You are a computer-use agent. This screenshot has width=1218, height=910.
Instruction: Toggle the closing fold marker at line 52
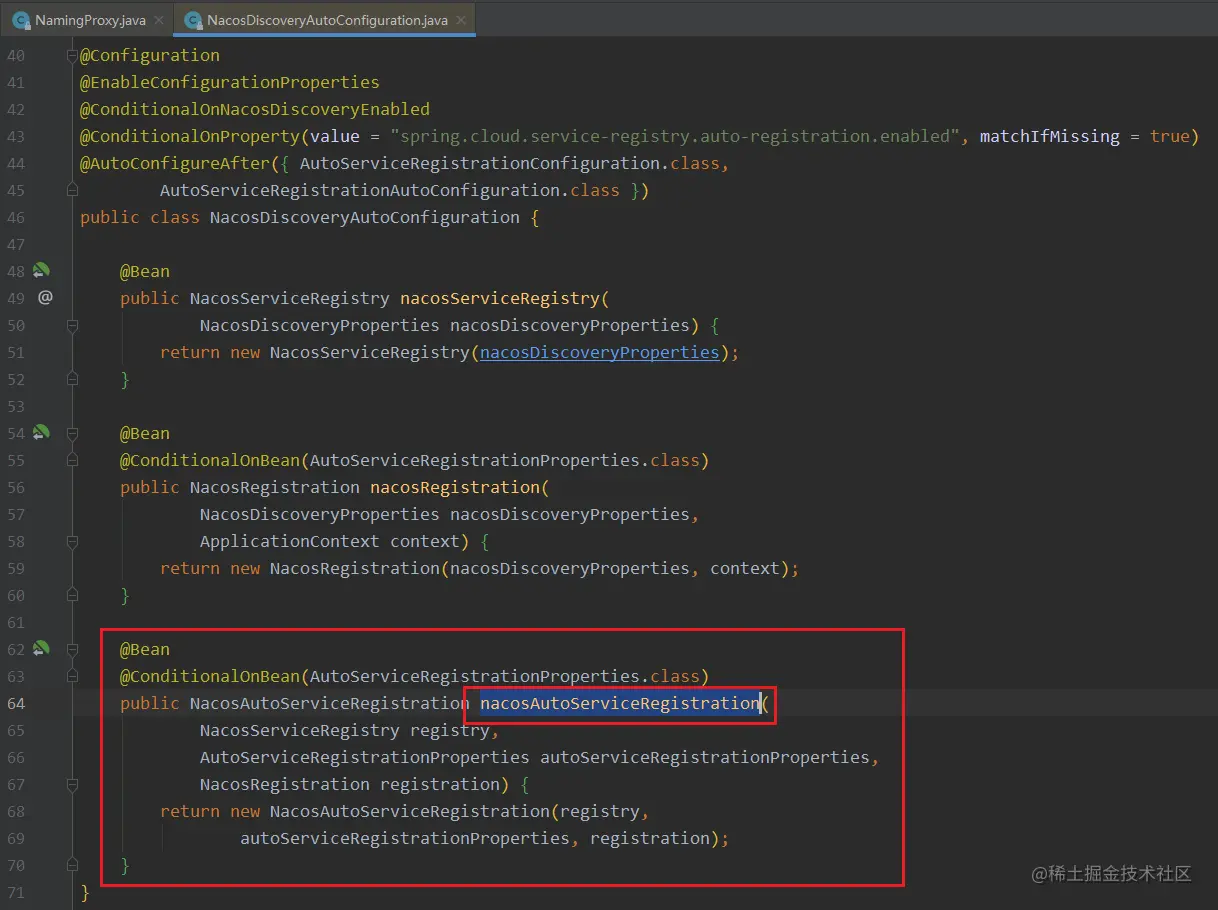click(72, 379)
